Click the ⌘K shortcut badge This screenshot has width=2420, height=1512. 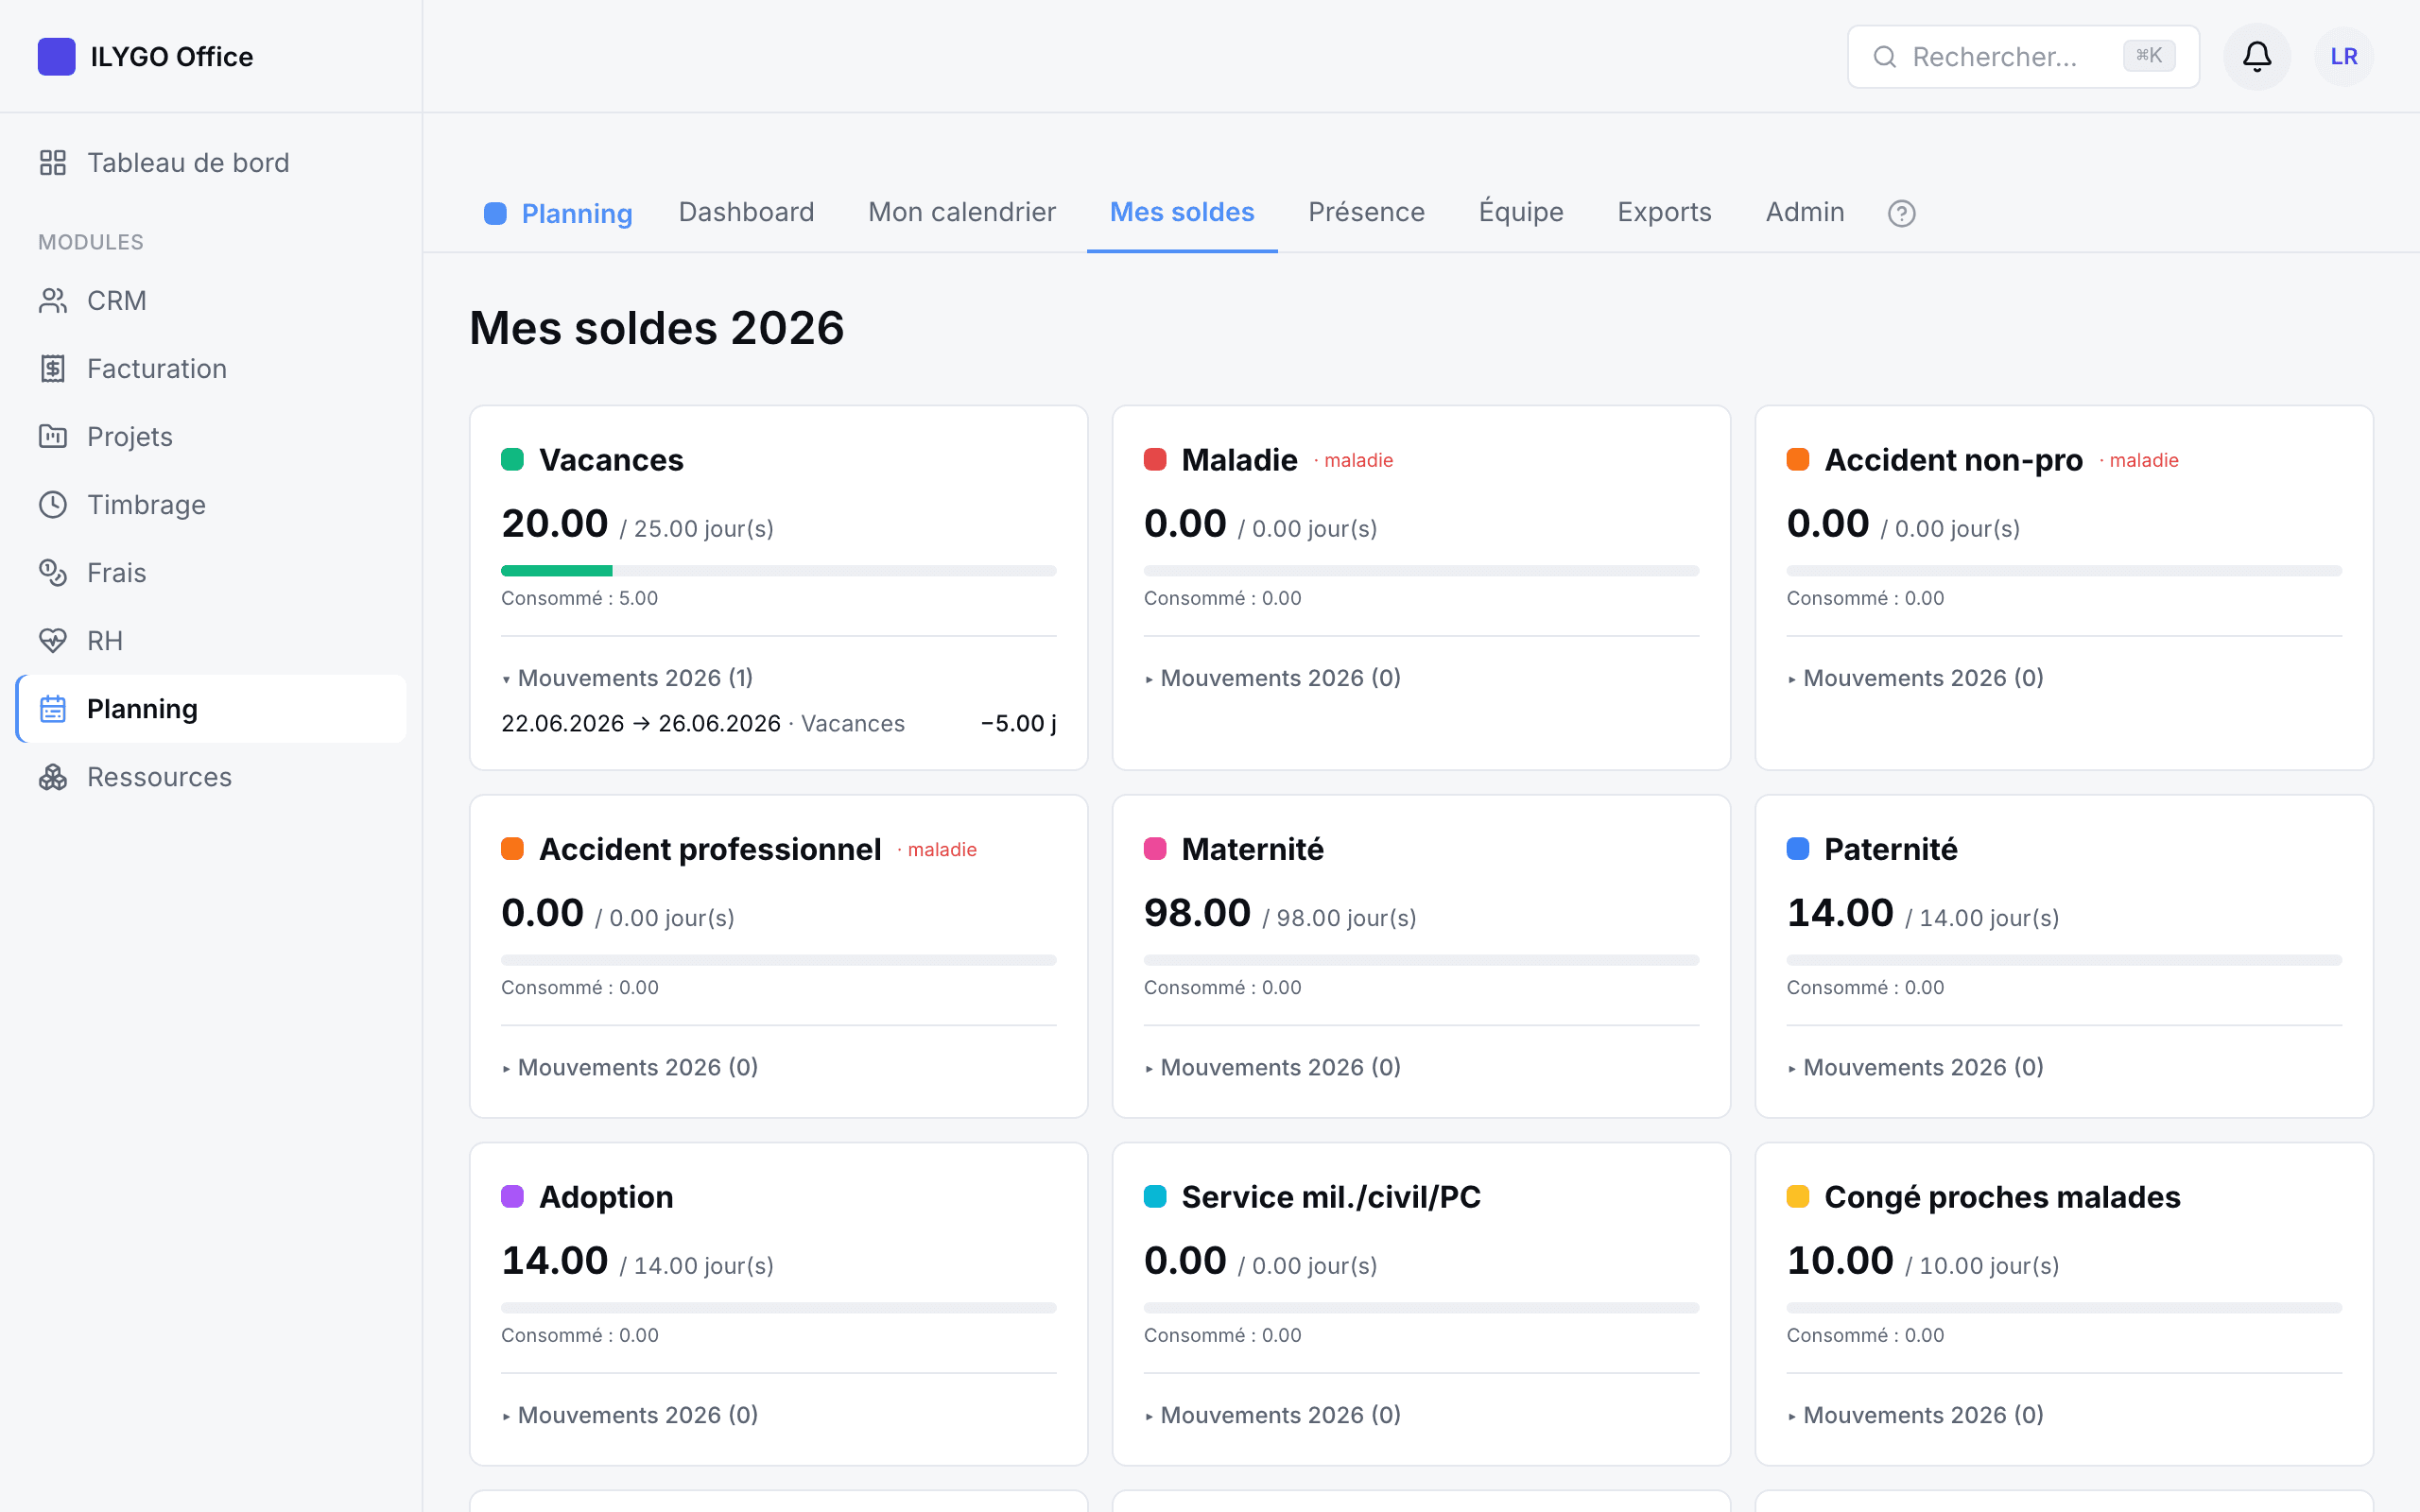coord(2149,56)
